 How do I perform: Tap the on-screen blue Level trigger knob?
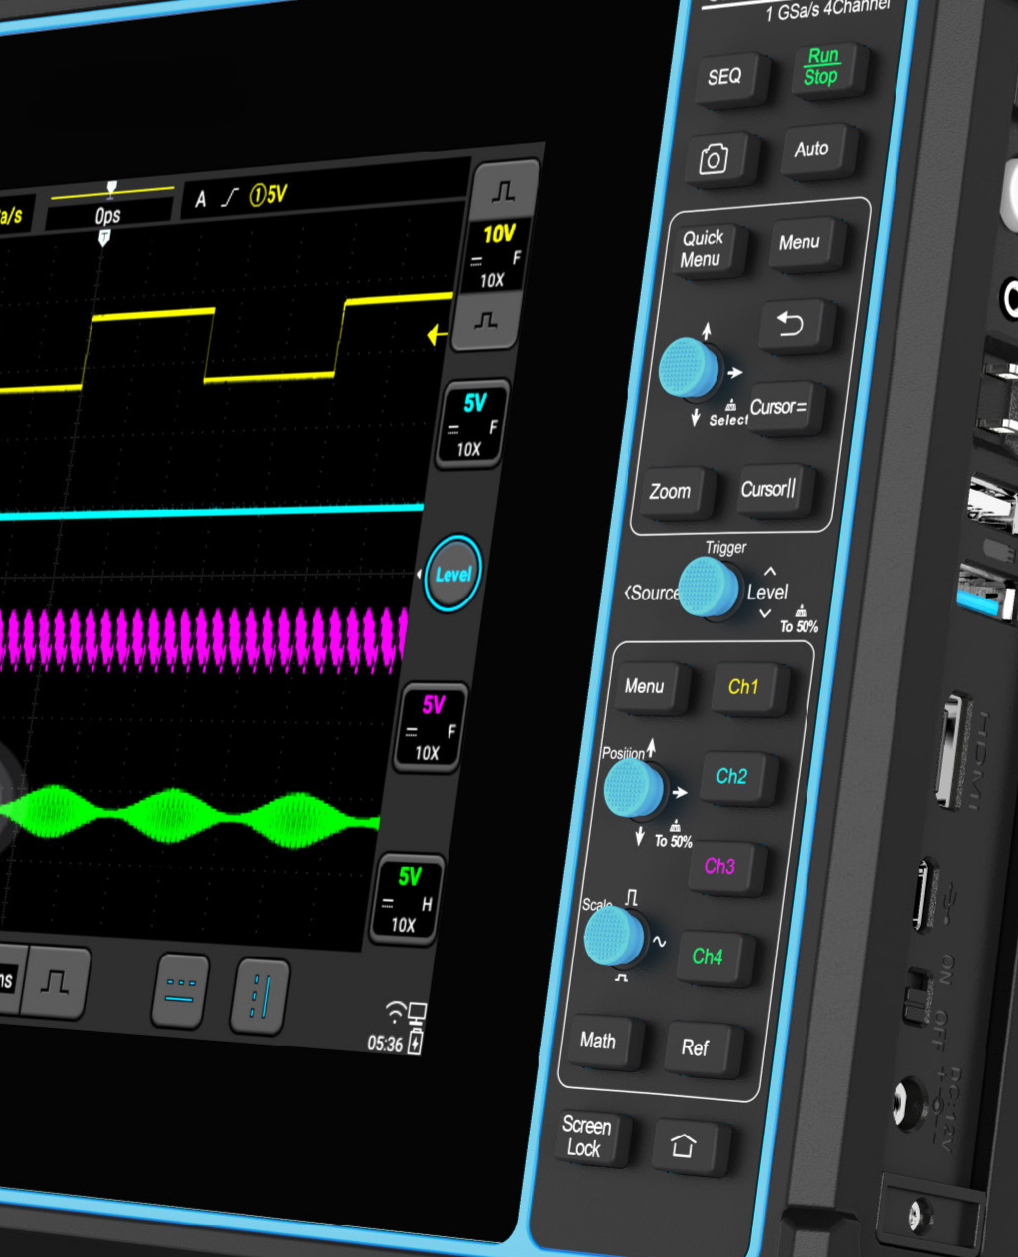[453, 574]
